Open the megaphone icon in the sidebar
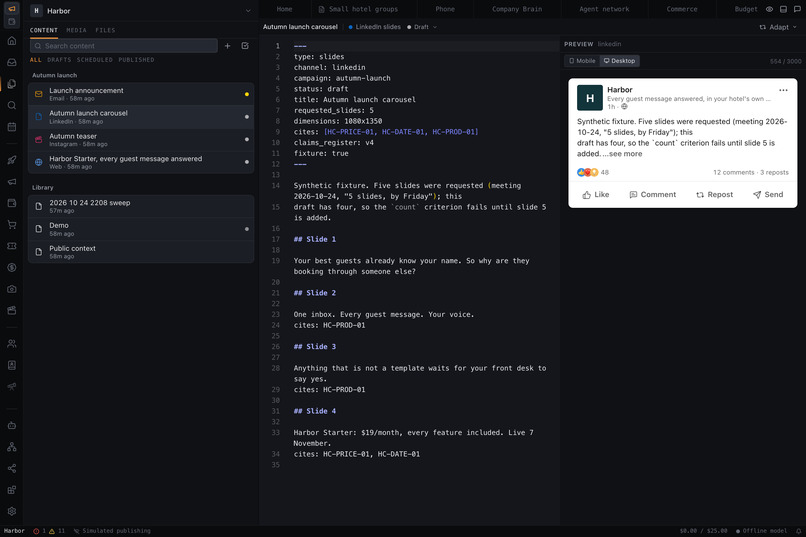Viewport: 806px width, 537px height. (12, 181)
